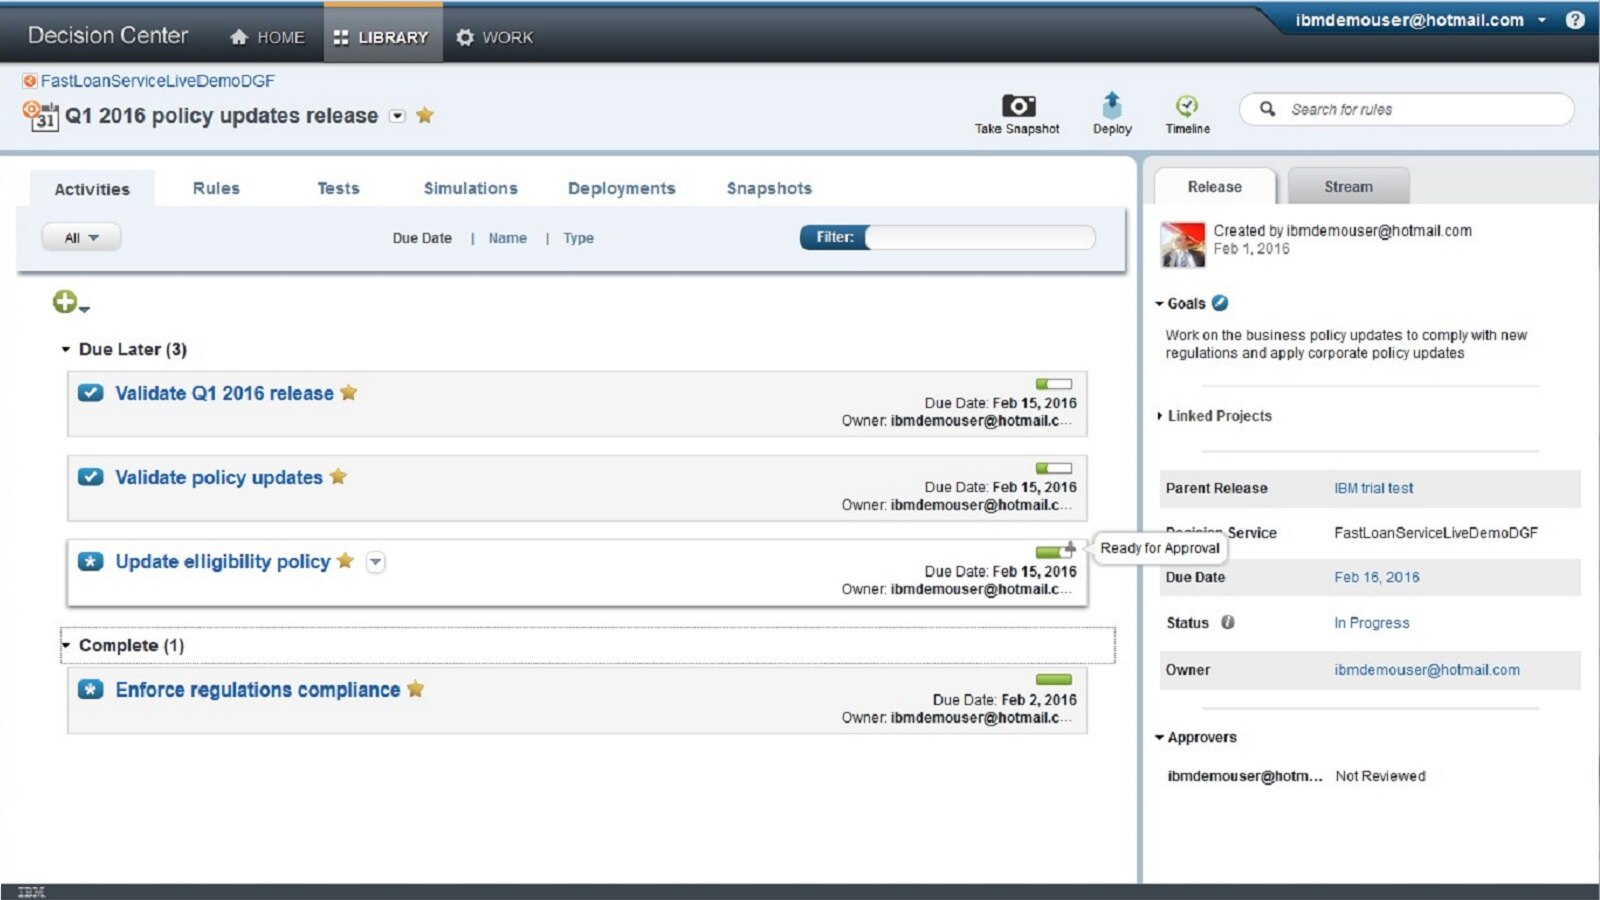This screenshot has height=900, width=1600.
Task: Toggle star on Validate policy updates
Action: [338, 476]
